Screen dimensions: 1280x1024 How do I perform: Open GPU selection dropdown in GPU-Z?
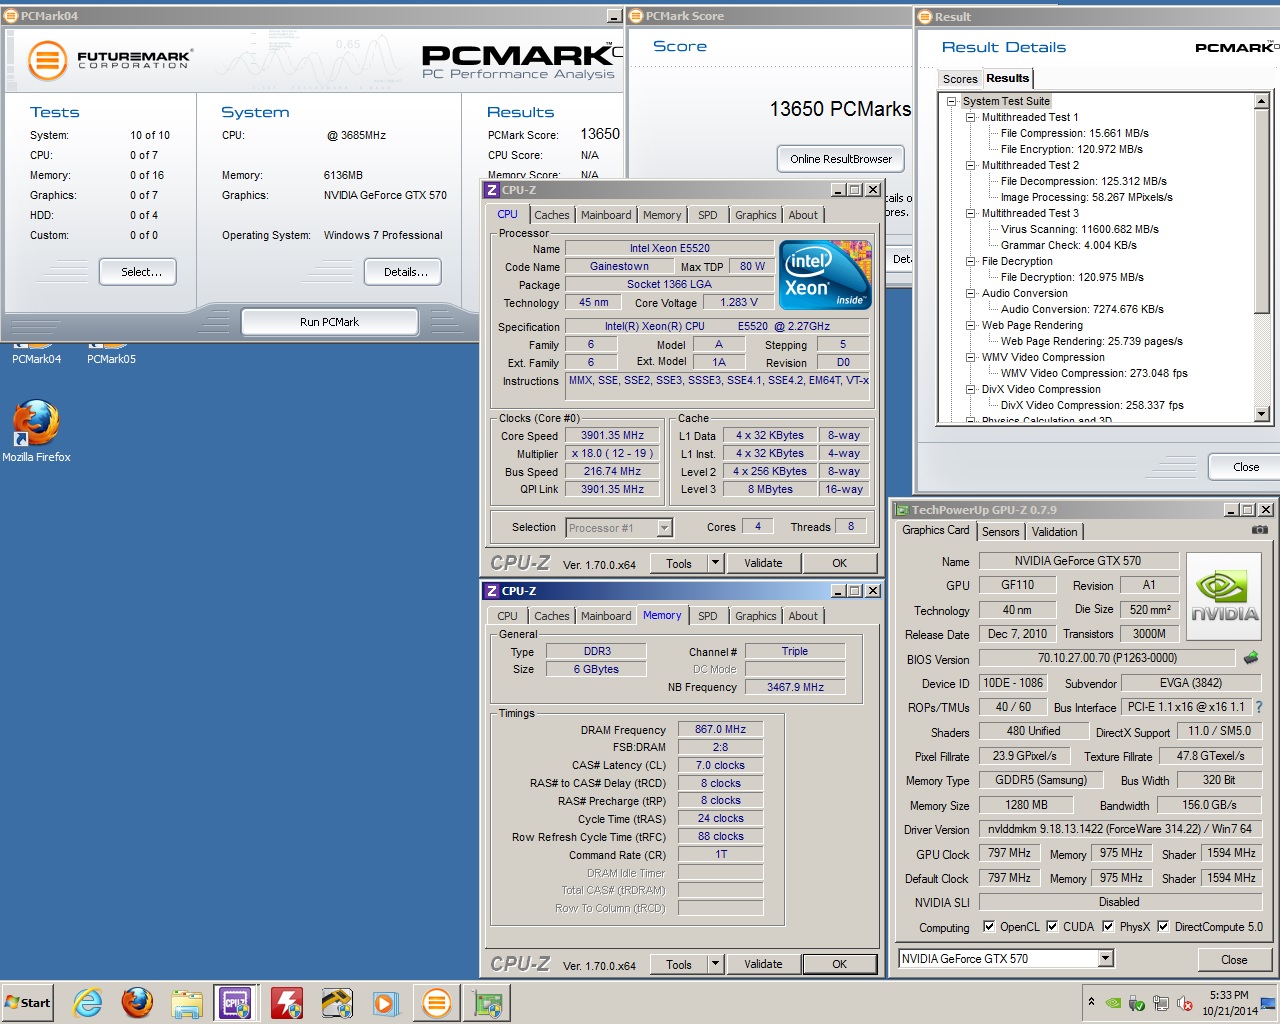point(1105,958)
